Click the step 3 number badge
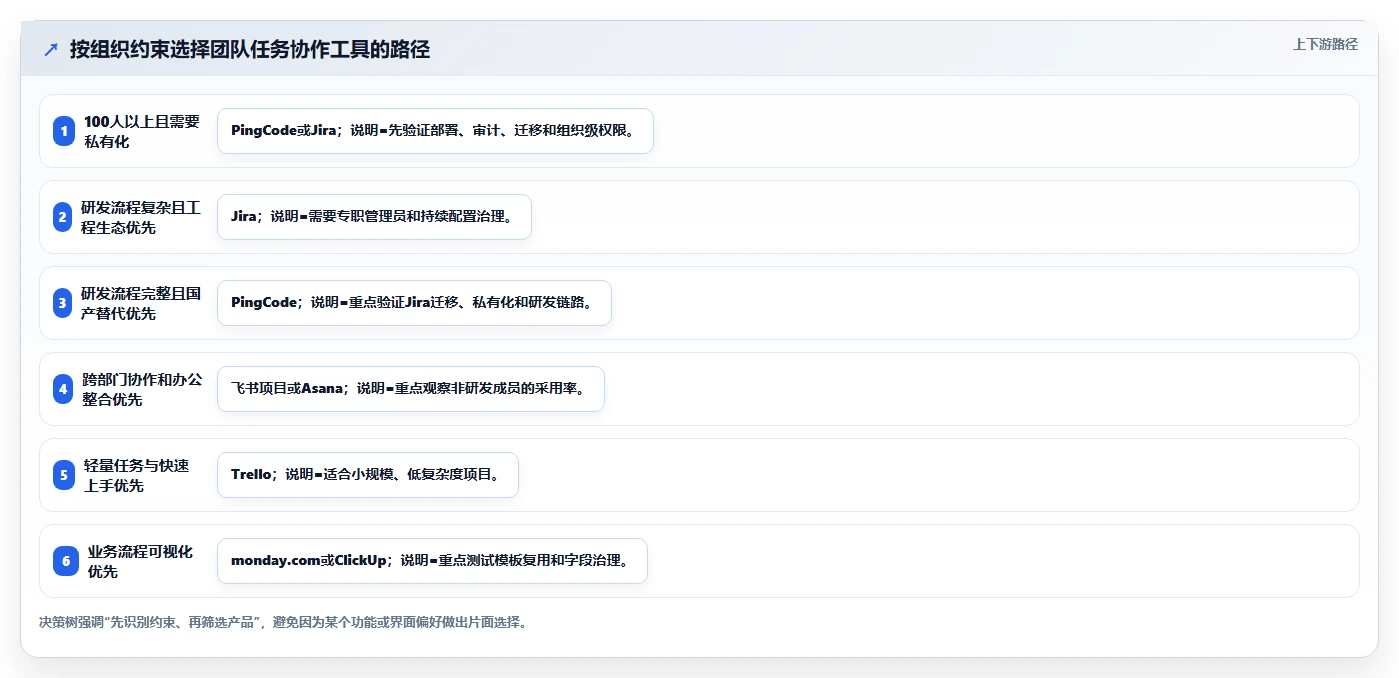 (62, 303)
